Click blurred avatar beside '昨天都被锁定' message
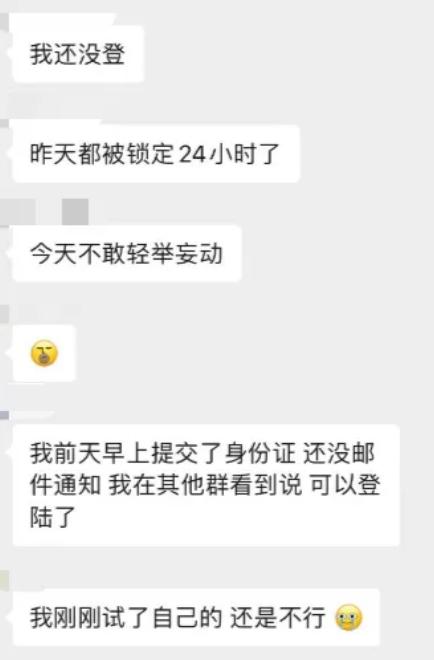434x660 pixels. click(4, 123)
